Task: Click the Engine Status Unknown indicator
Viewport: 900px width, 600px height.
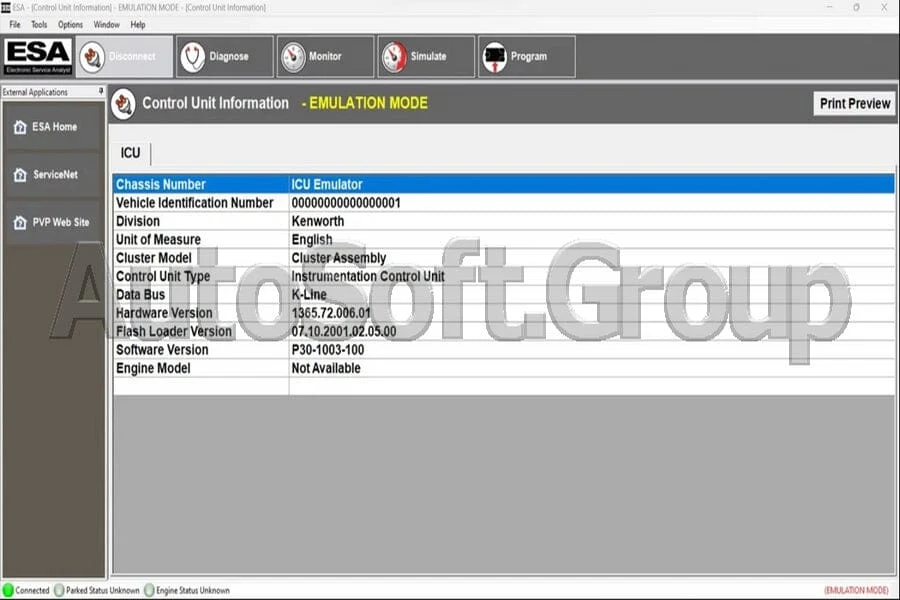Action: click(149, 590)
